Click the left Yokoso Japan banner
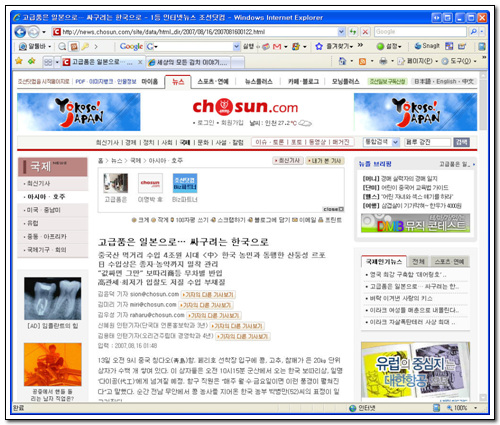The width and height of the screenshot is (500, 425). [x=79, y=112]
